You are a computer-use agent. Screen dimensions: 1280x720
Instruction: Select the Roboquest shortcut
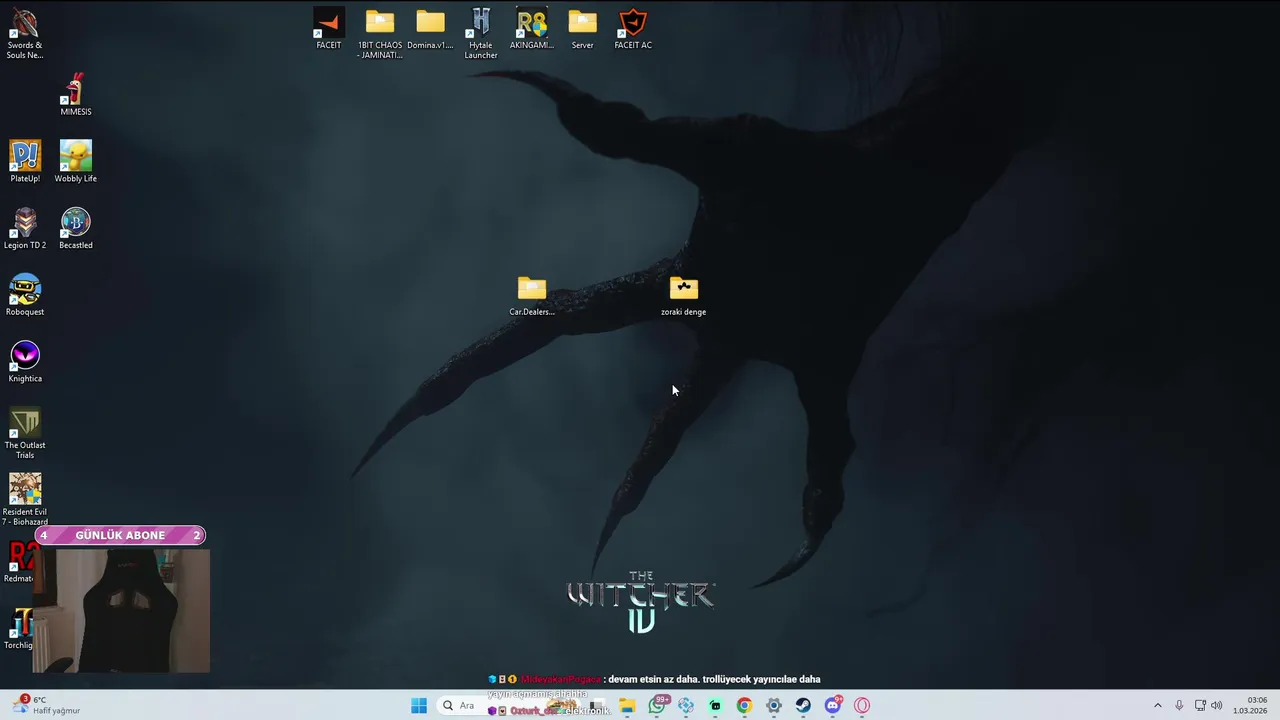(25, 295)
